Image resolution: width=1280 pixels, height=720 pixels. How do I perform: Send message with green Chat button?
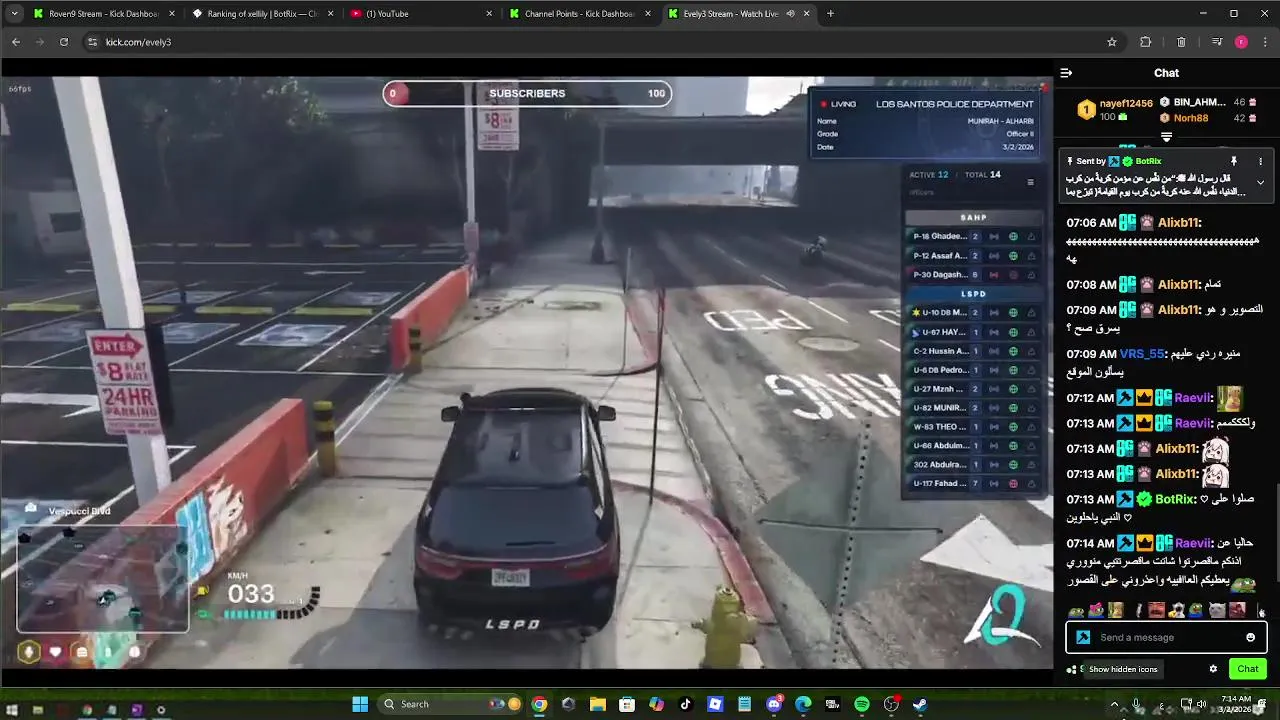tap(1247, 669)
